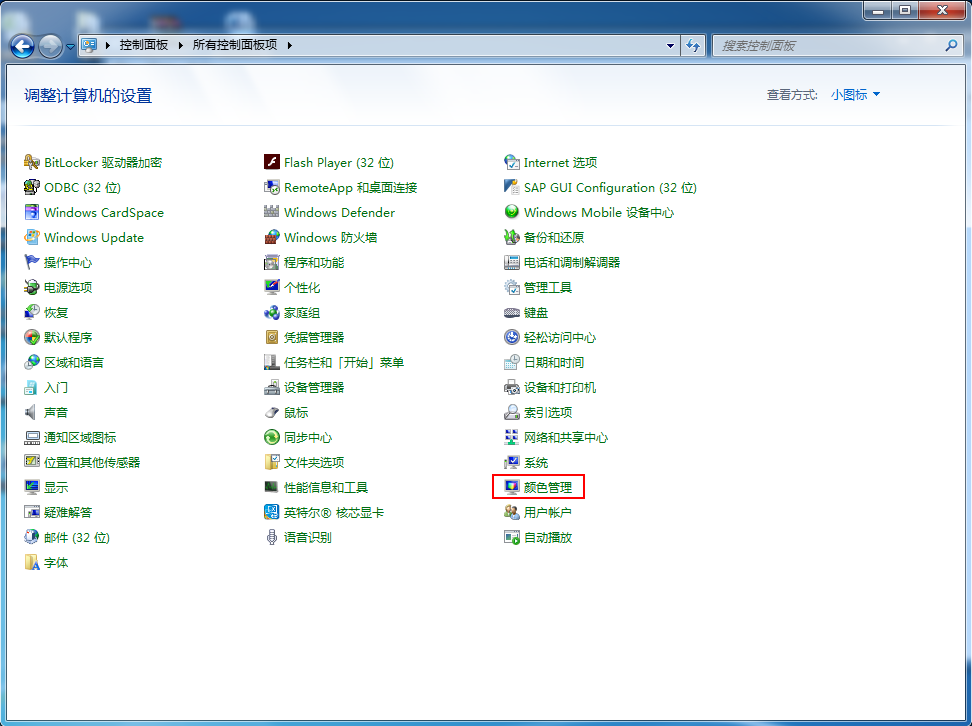Open Windows CardSpace icon

[x=32, y=212]
